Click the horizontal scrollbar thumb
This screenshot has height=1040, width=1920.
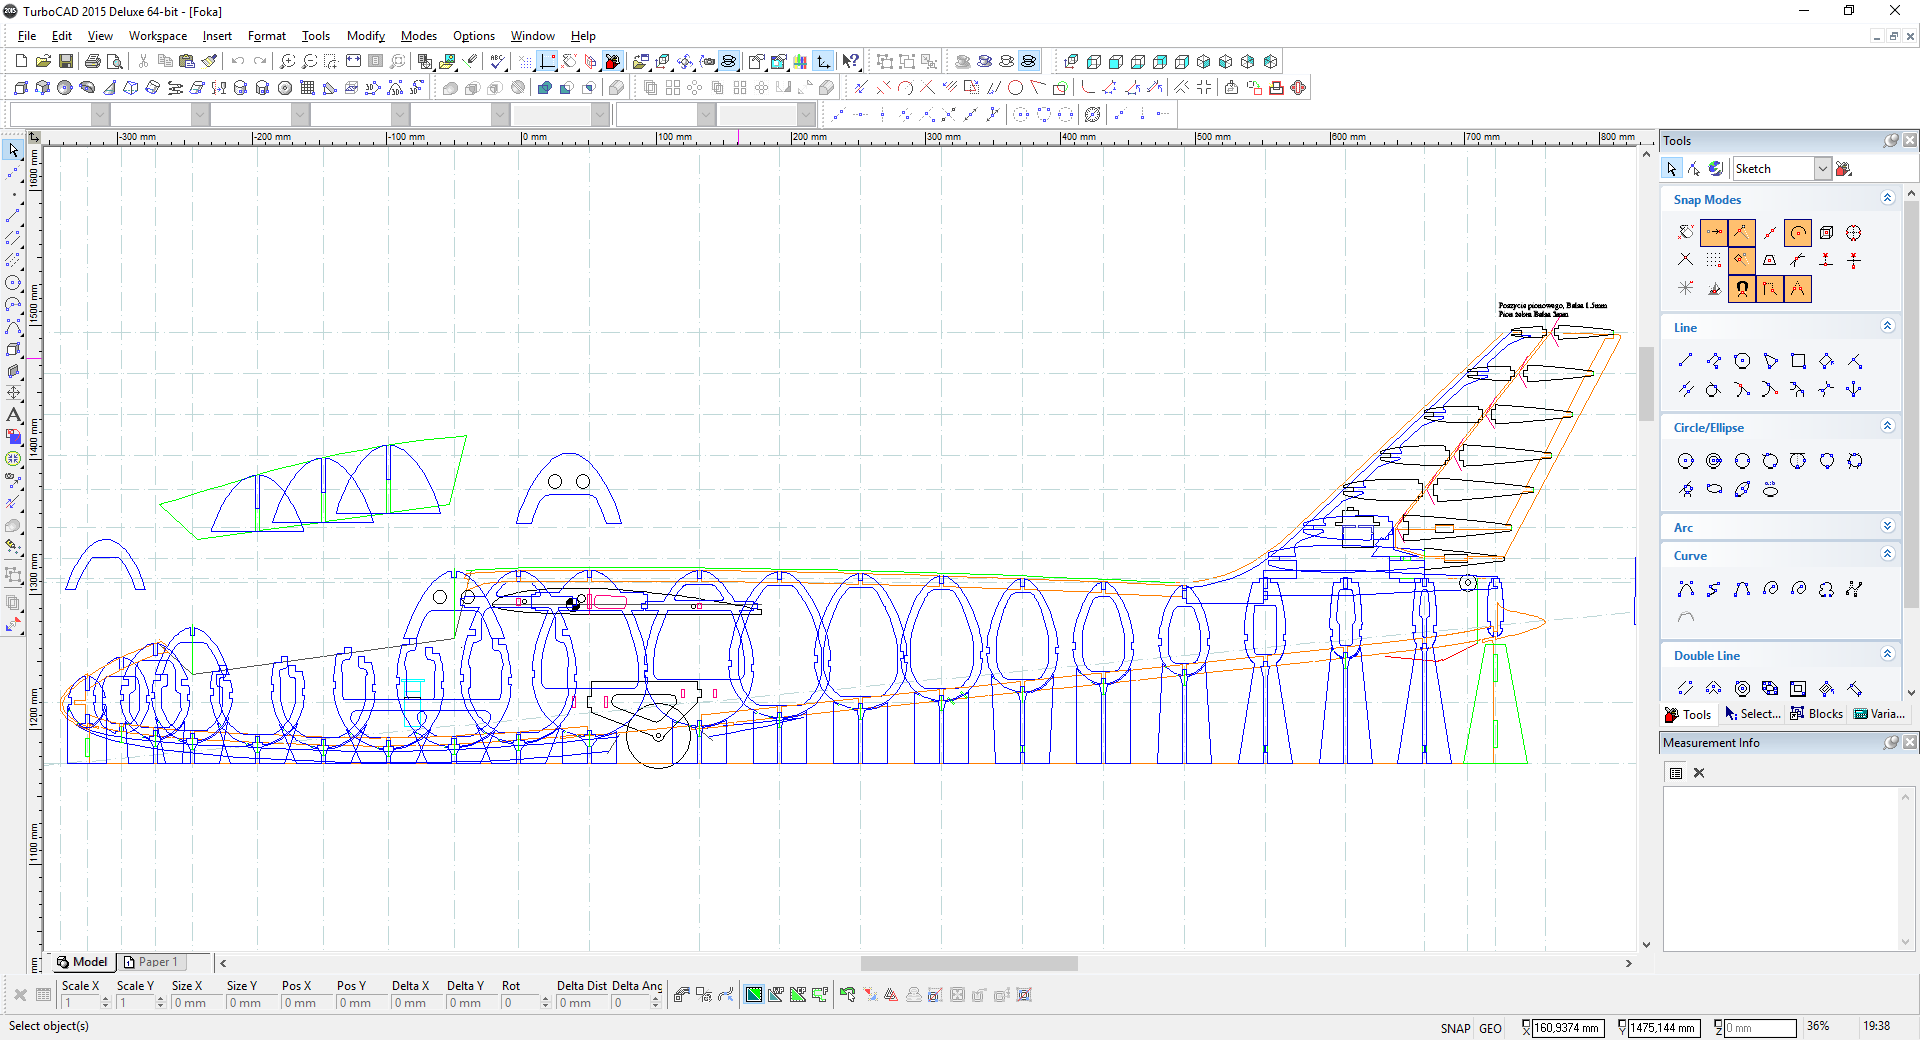coord(968,963)
